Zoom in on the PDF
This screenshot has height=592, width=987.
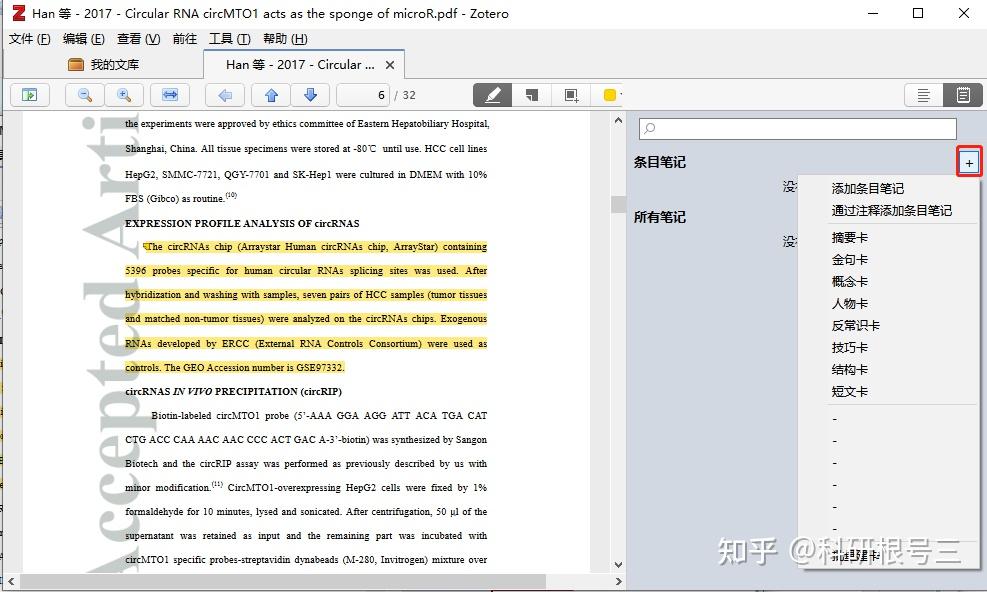123,94
